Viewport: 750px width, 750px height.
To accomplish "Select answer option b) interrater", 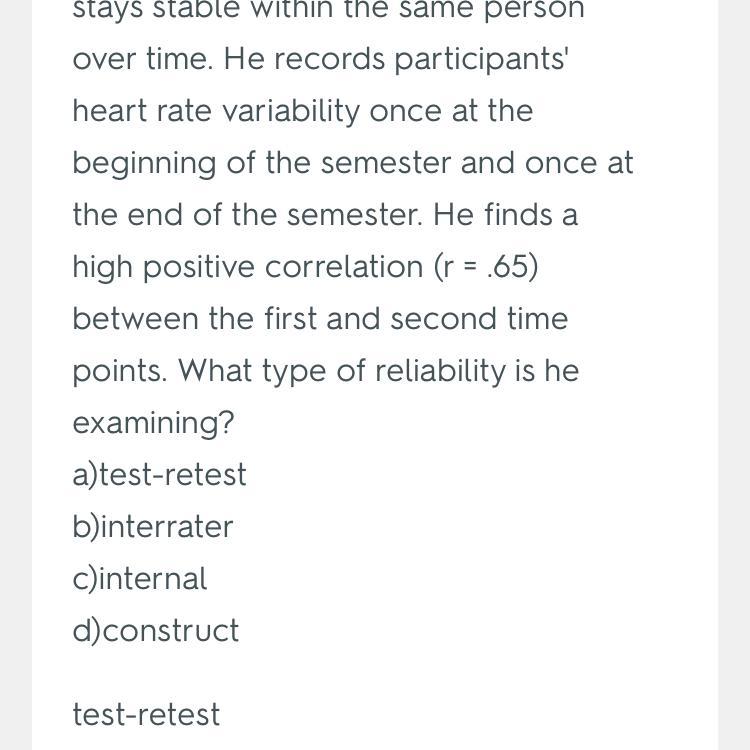I will tap(152, 526).
